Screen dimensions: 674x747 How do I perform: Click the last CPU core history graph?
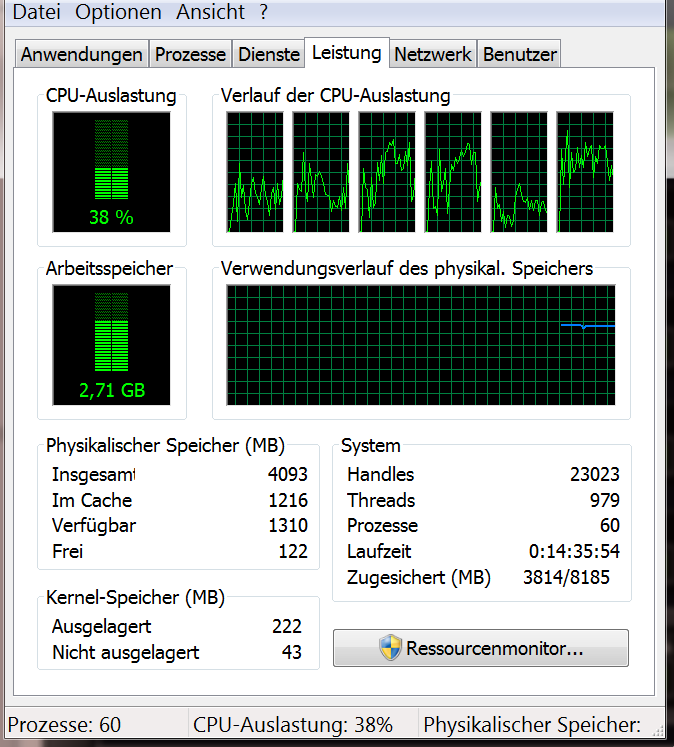pyautogui.click(x=585, y=172)
